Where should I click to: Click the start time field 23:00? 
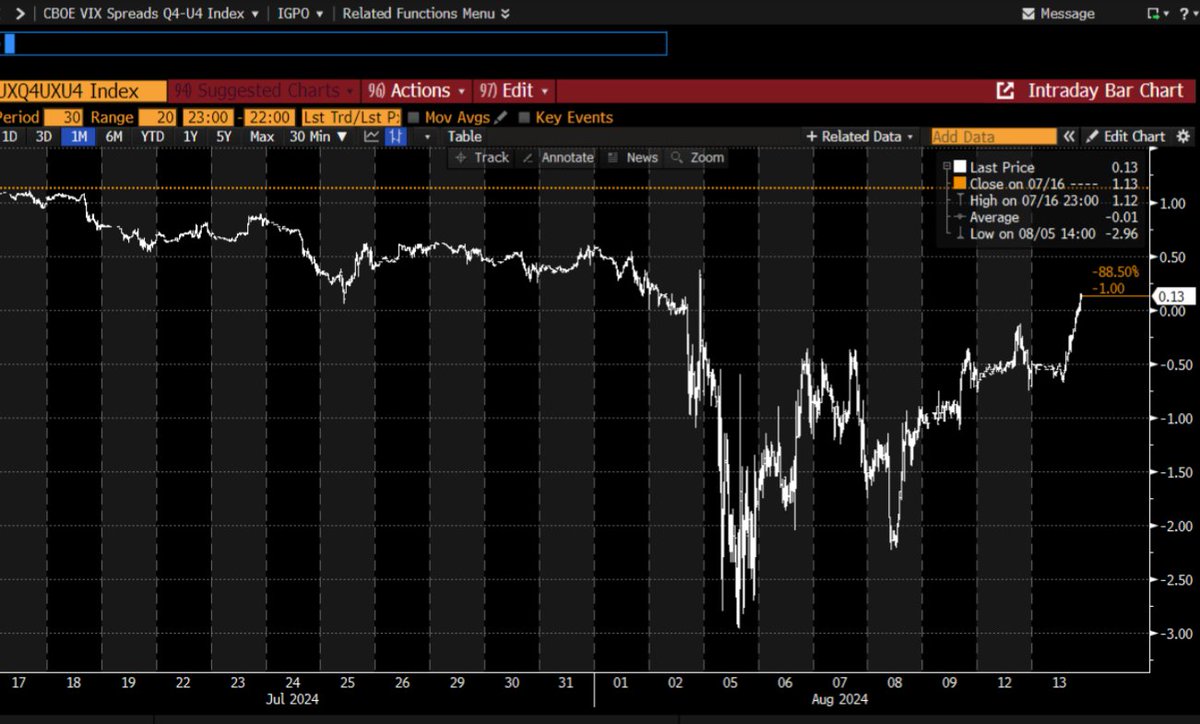(207, 117)
